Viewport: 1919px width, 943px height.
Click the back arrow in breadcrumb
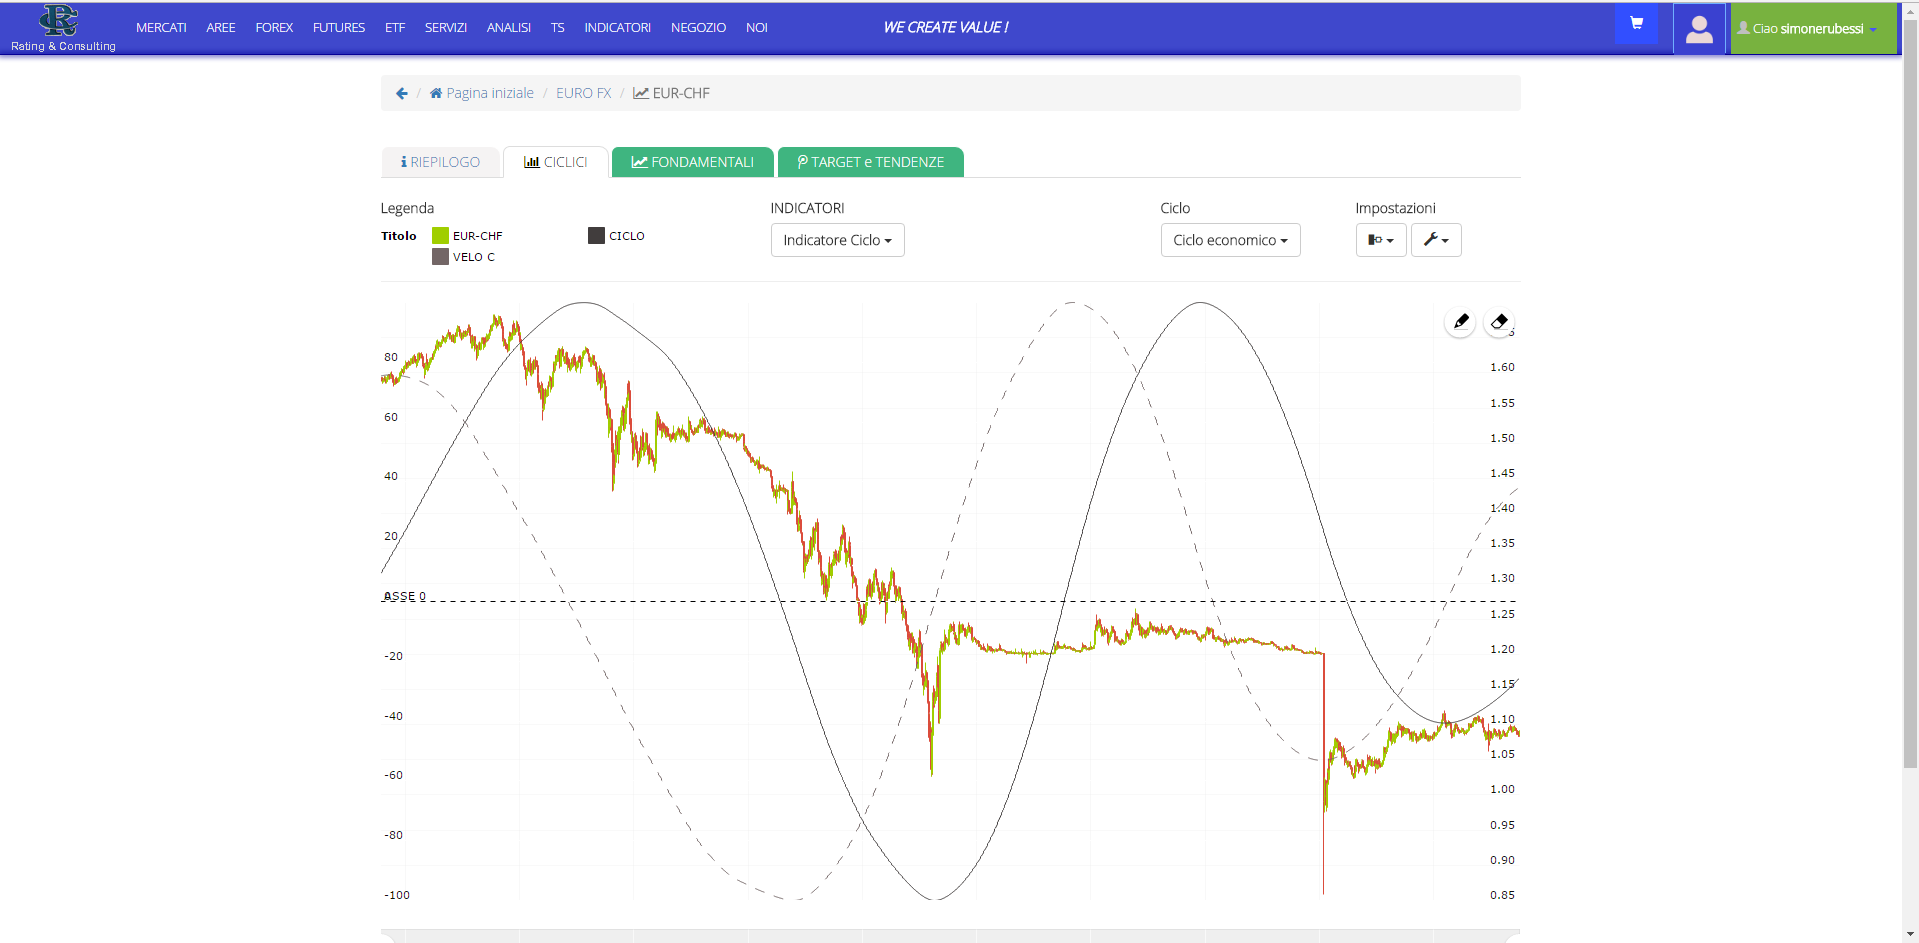point(402,93)
